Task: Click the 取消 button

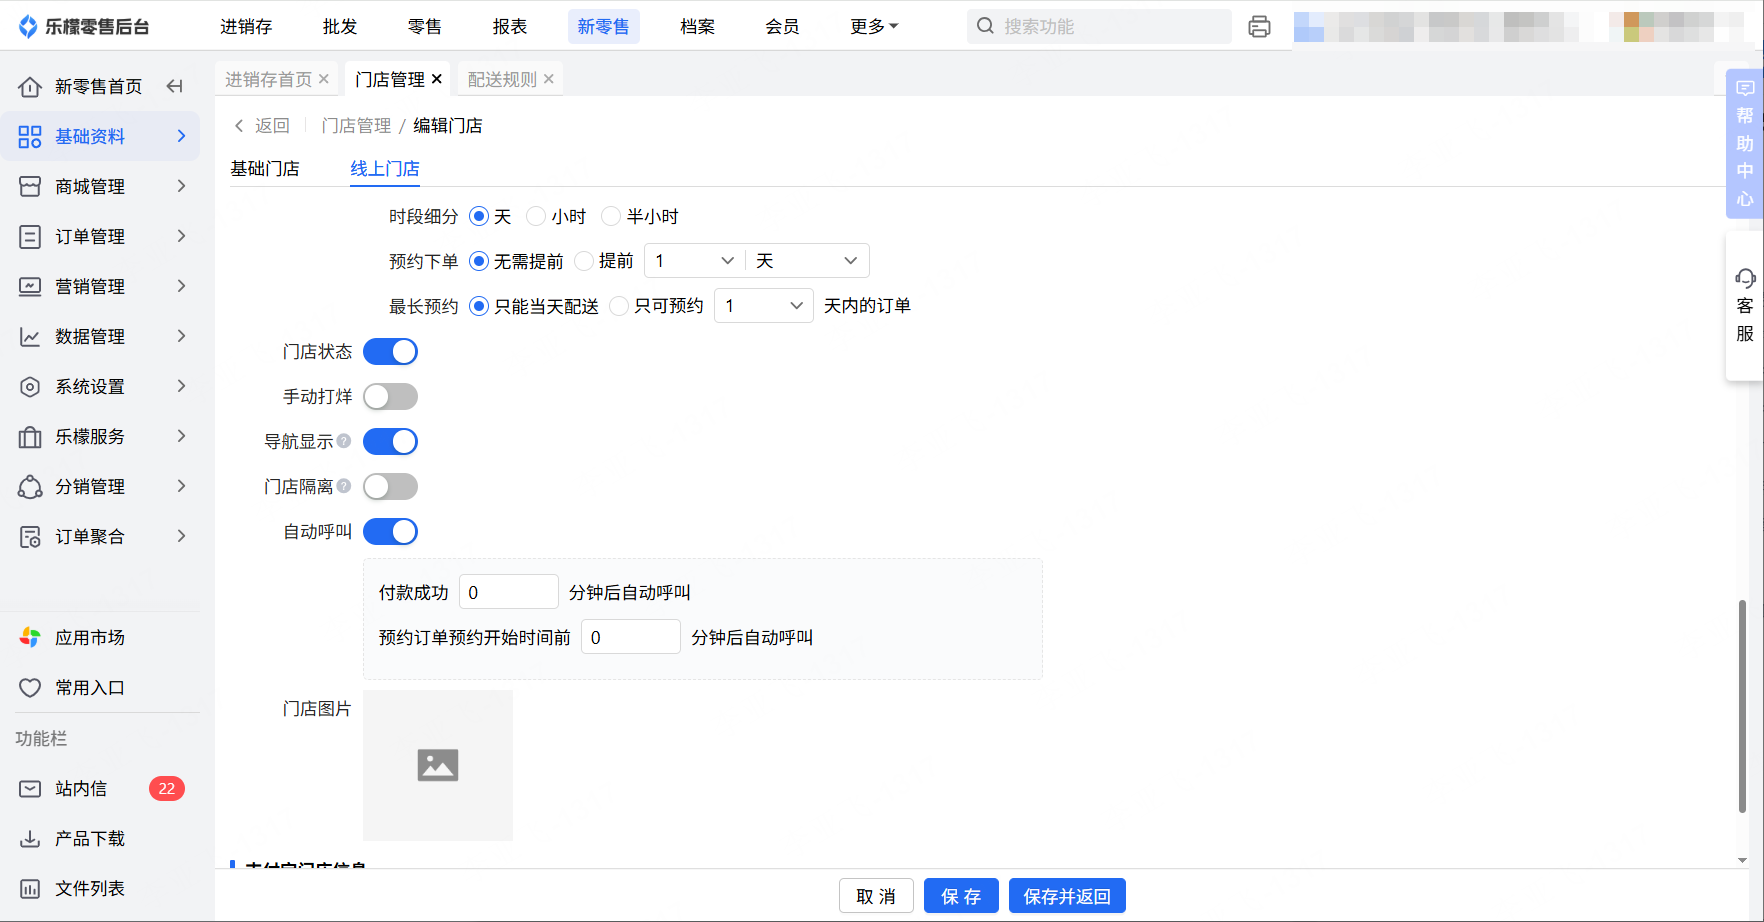Action: coord(876,896)
